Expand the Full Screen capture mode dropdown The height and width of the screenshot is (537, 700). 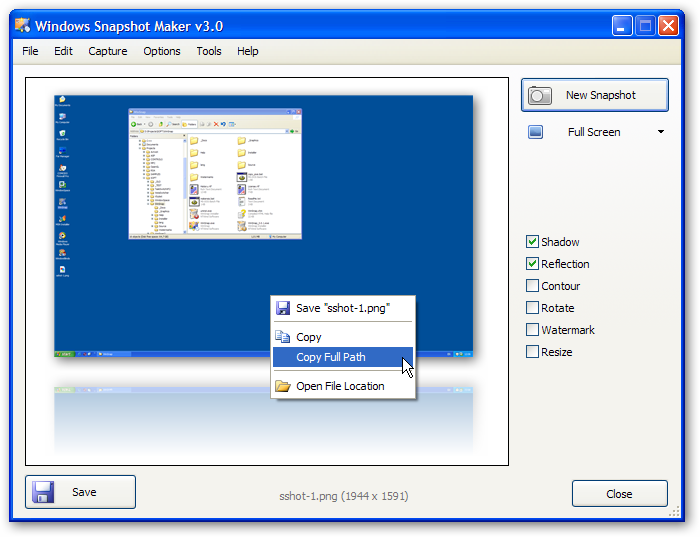pyautogui.click(x=661, y=132)
